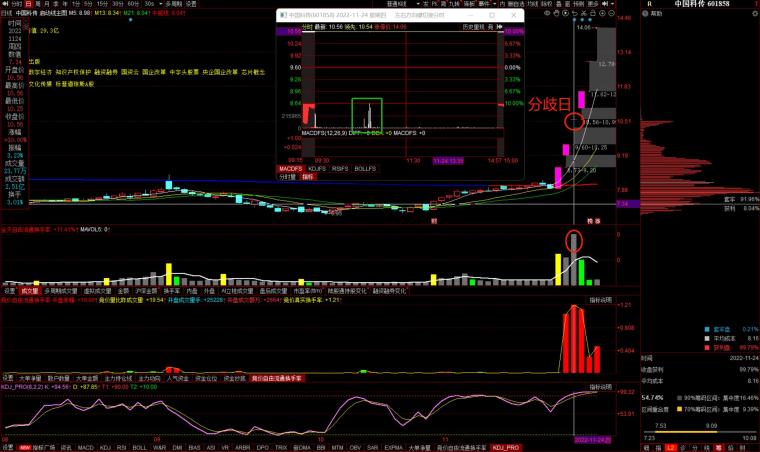Maximize the intraday popup window

coord(492,15)
